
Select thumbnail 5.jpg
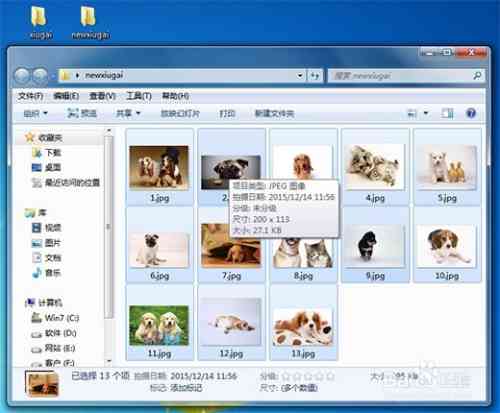click(447, 167)
